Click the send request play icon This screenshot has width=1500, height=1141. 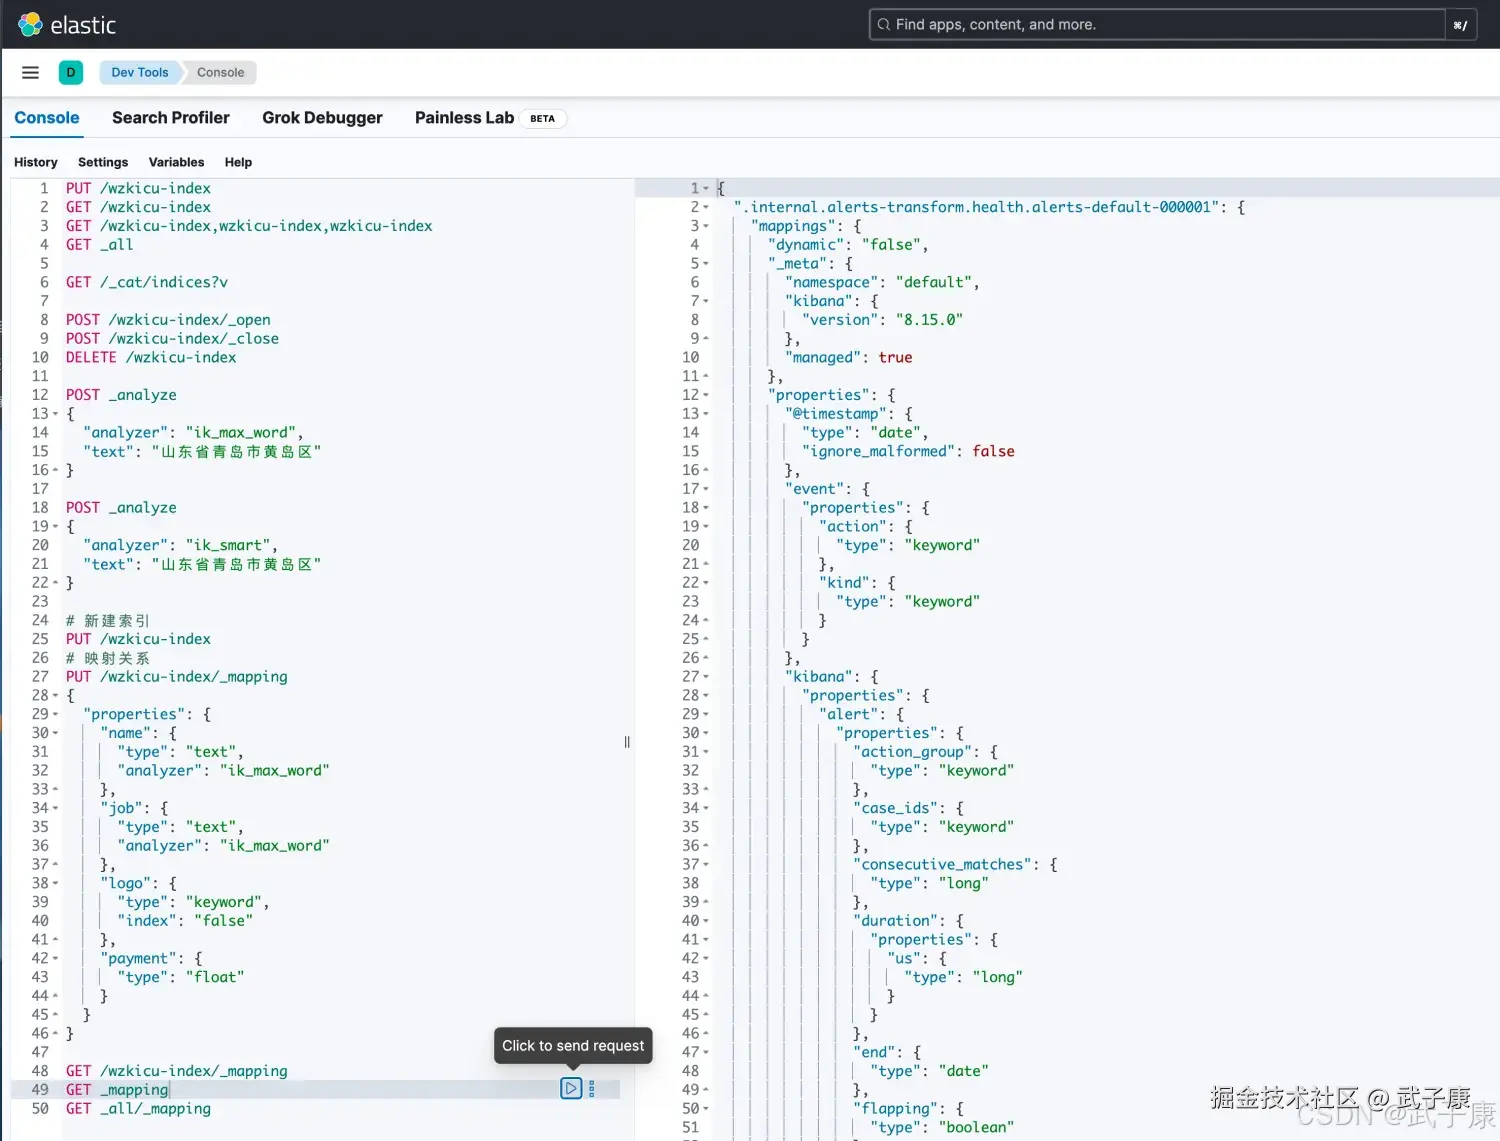point(571,1088)
